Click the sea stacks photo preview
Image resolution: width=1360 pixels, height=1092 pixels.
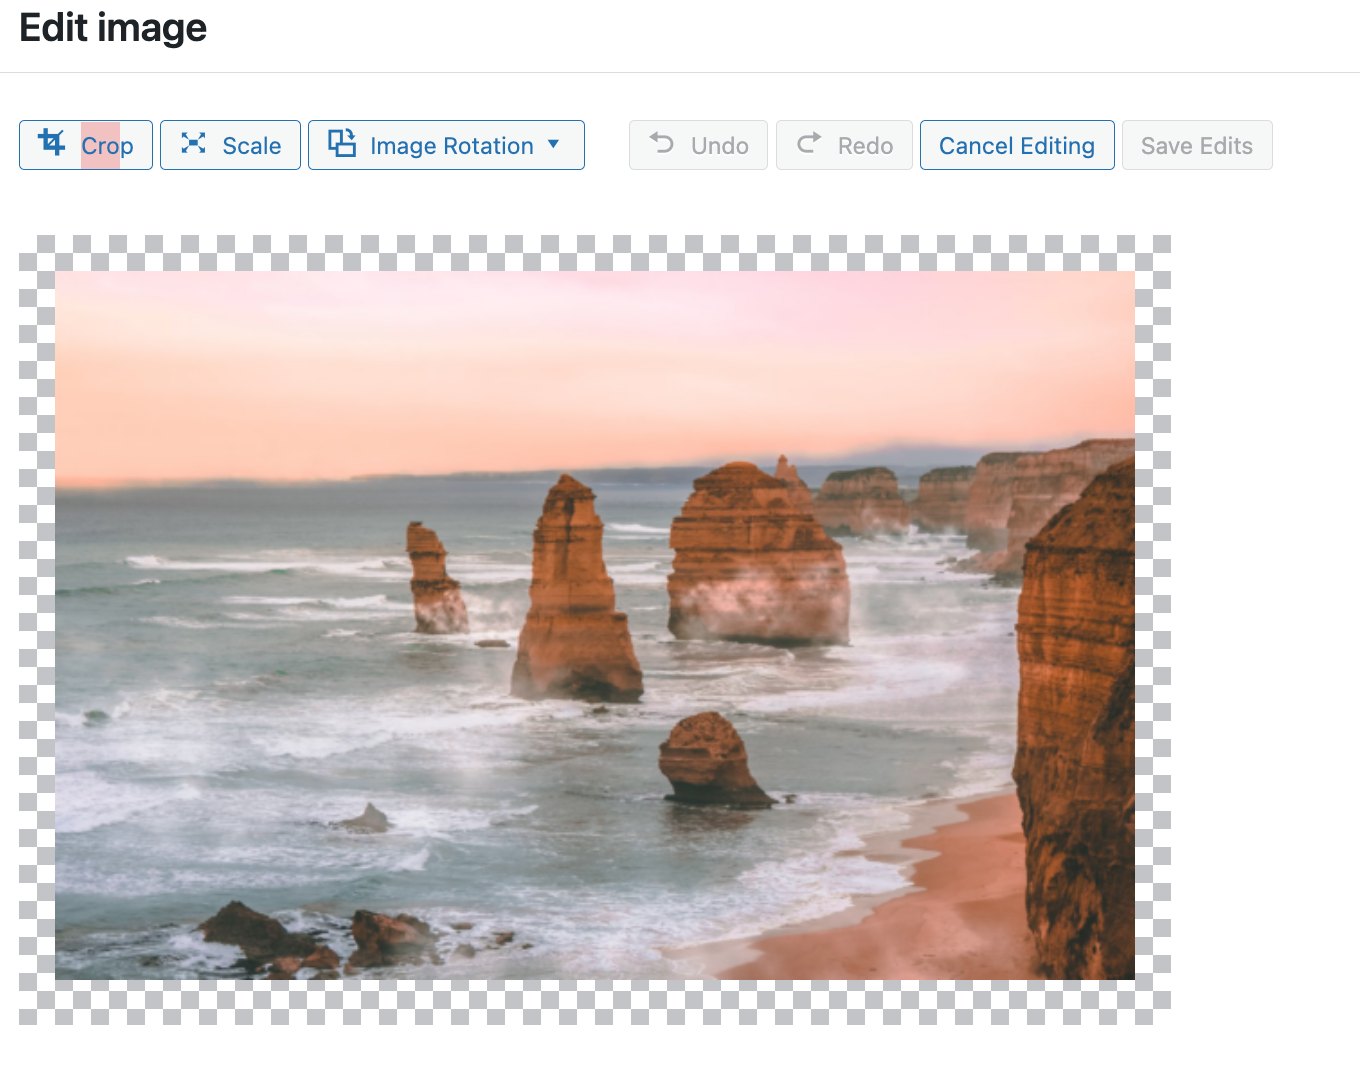click(x=595, y=625)
